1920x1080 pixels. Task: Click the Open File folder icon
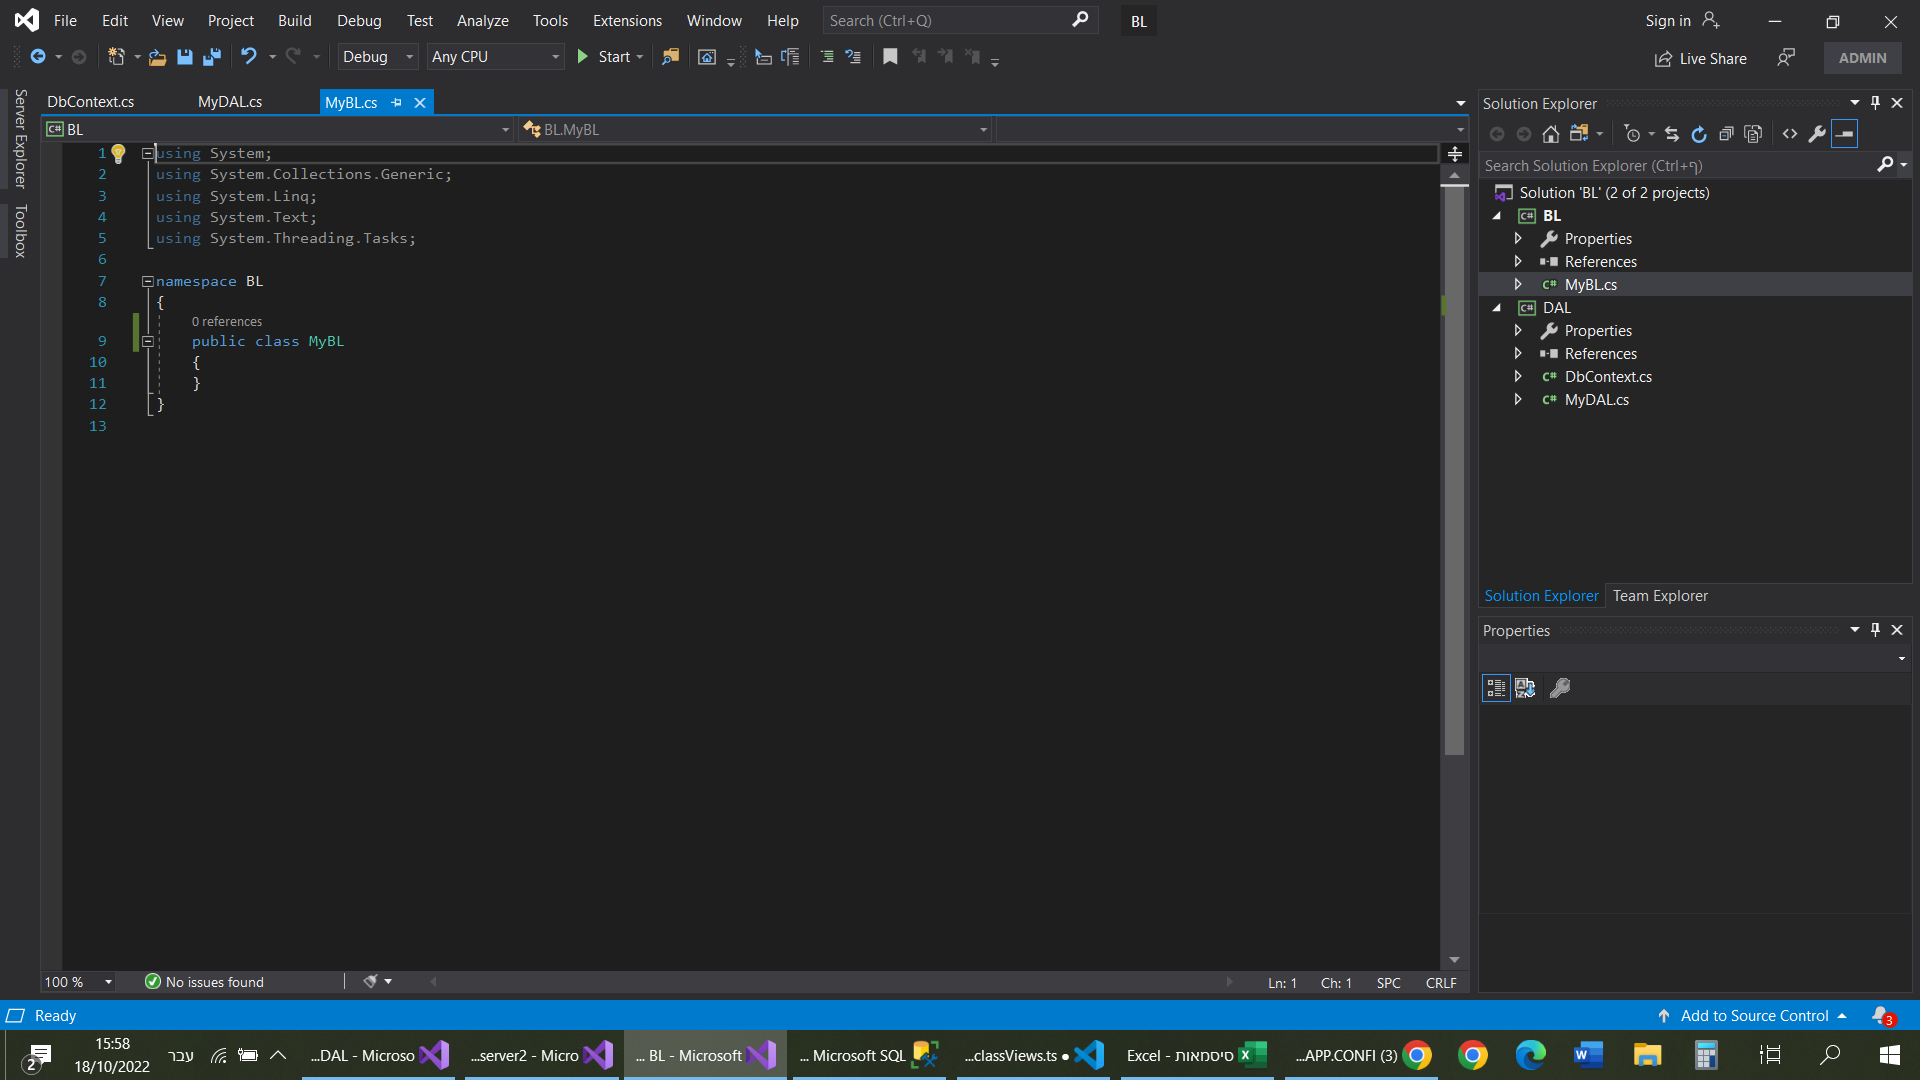157,57
